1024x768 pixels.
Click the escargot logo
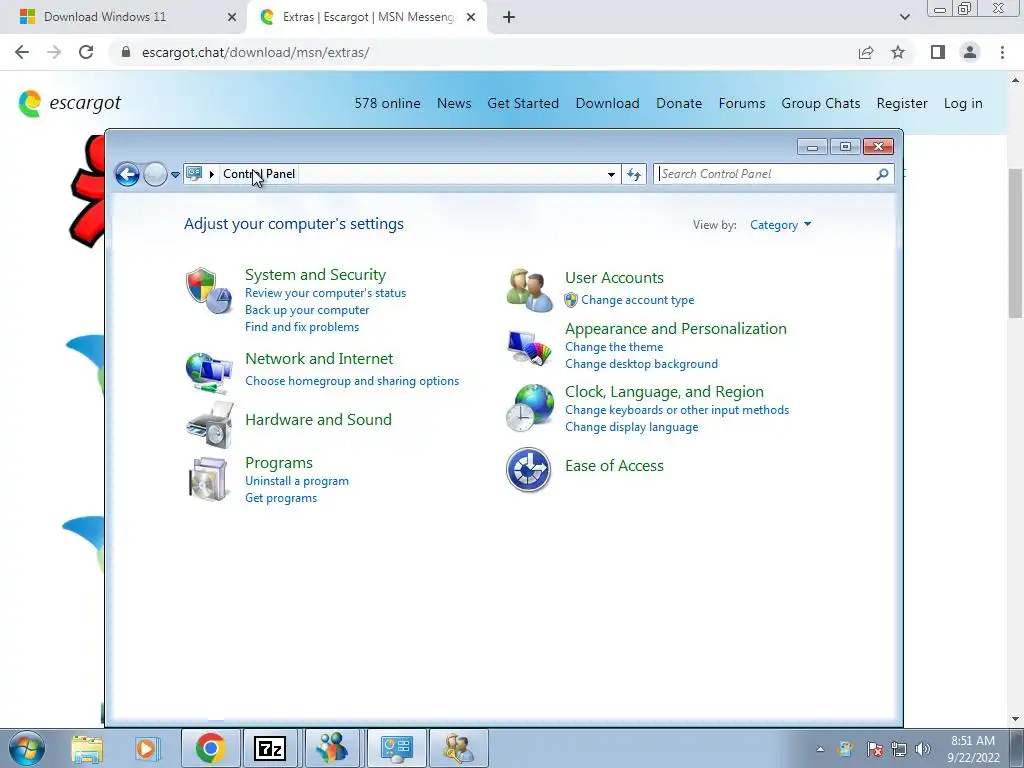[x=70, y=103]
